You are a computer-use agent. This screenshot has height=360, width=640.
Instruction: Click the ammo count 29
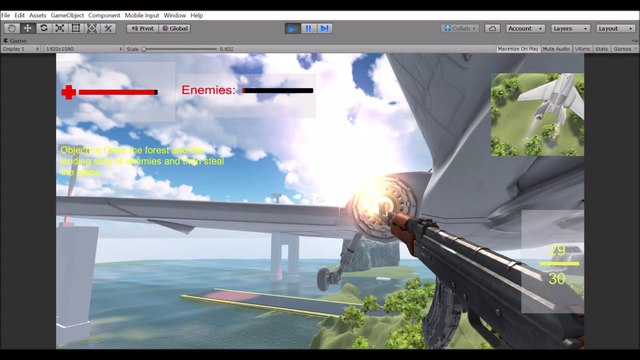click(557, 250)
